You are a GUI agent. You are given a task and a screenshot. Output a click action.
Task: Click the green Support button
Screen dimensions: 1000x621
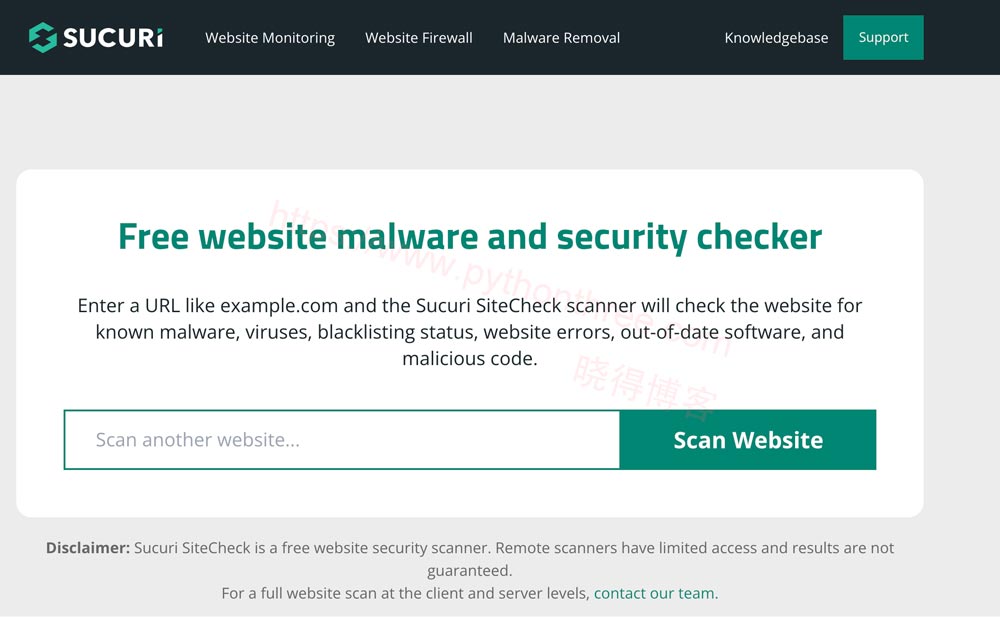pyautogui.click(x=883, y=38)
